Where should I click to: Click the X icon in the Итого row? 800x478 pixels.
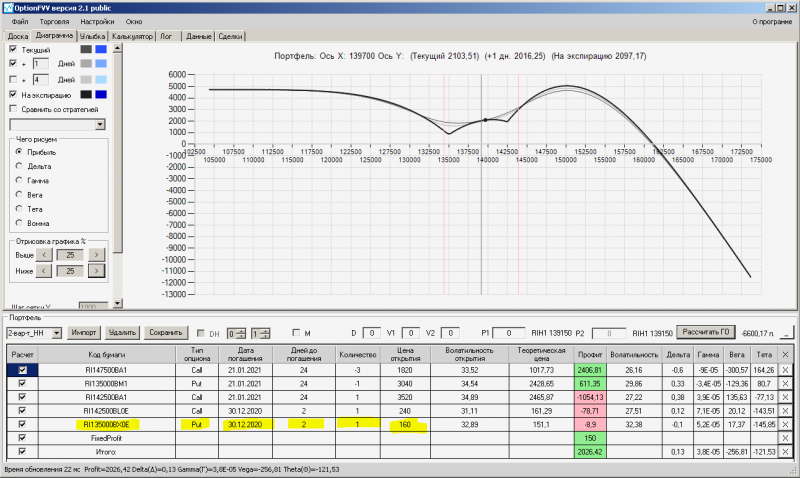pyautogui.click(x=785, y=451)
